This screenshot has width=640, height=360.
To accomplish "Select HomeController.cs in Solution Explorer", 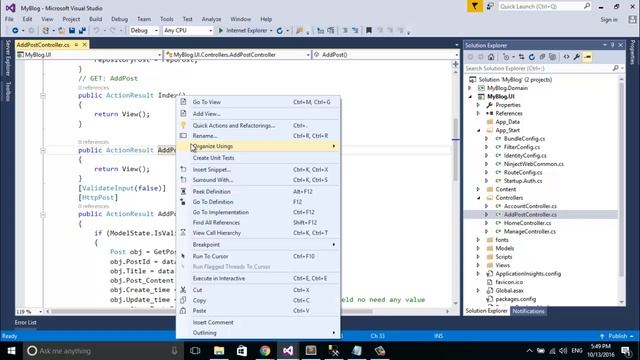I will (x=527, y=223).
